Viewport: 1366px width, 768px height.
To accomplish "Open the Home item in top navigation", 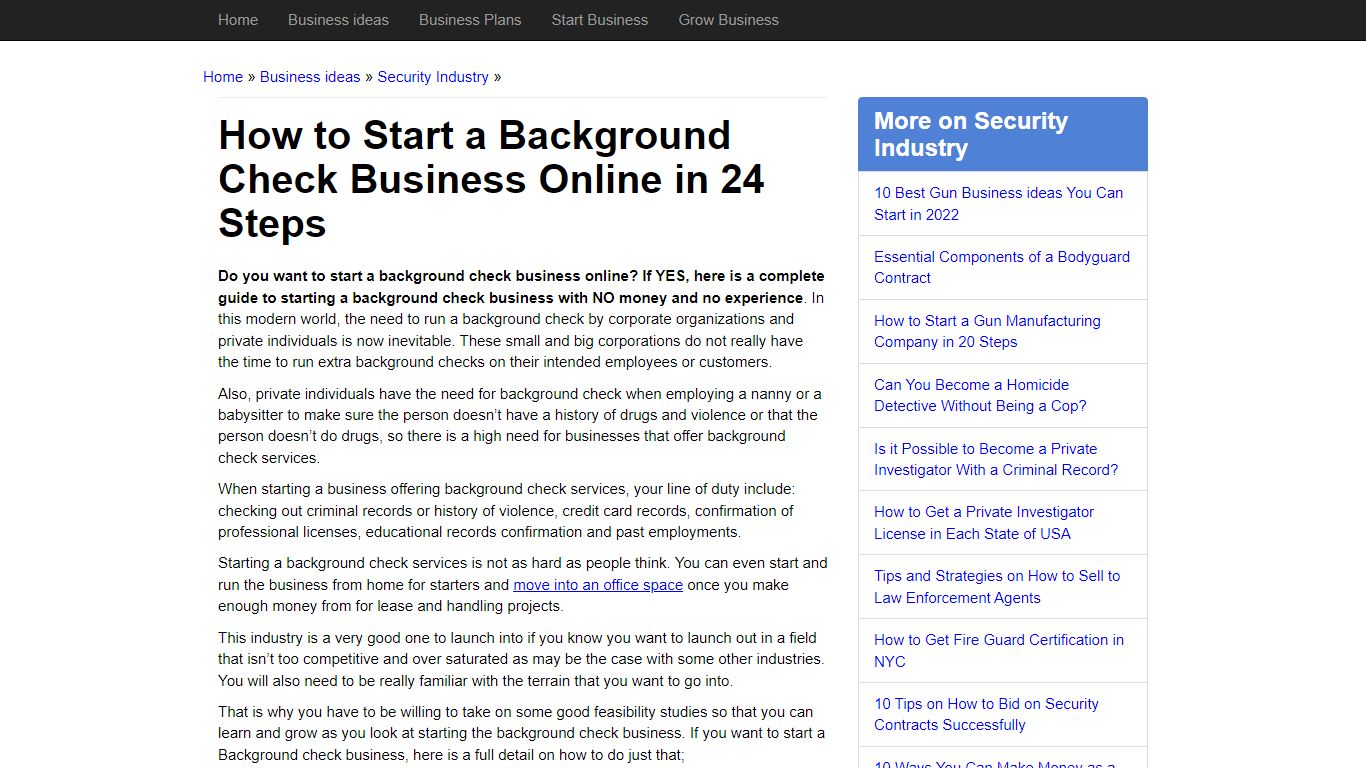I will [x=238, y=20].
